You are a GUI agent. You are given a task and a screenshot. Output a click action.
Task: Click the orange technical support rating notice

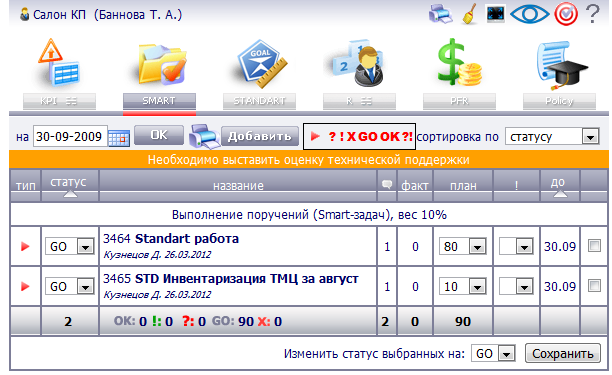pyautogui.click(x=309, y=160)
